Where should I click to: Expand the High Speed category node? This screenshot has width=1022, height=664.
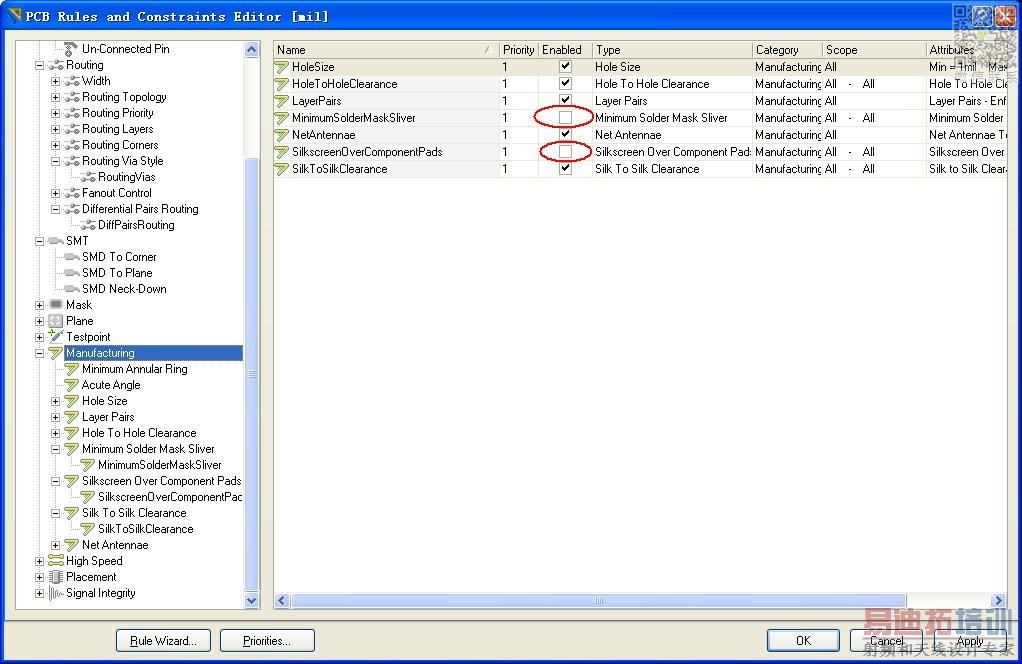[x=40, y=561]
